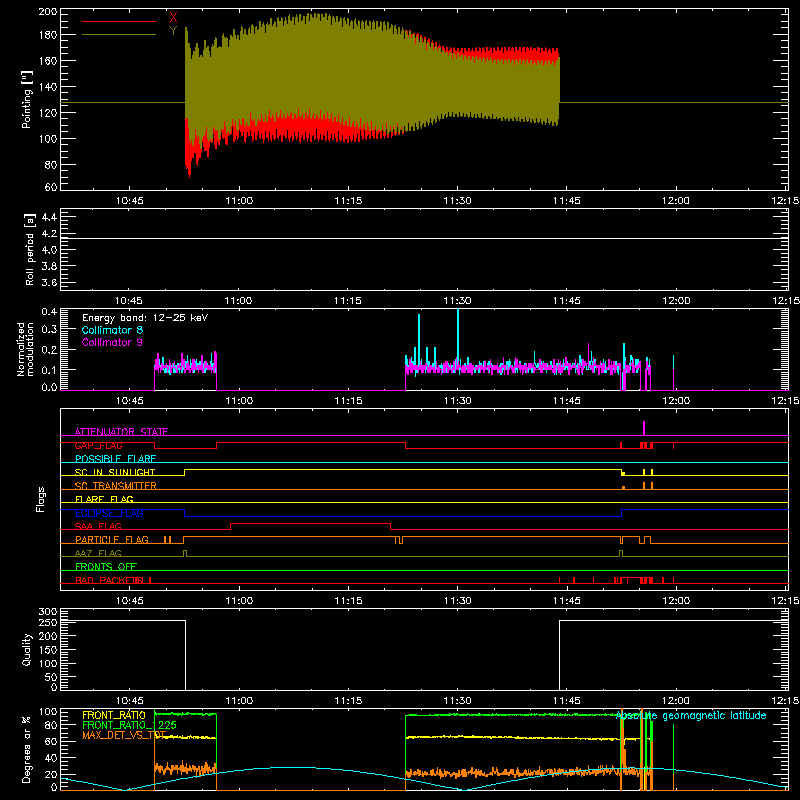Click the 'GAP_FLAG' flag label
This screenshot has width=800, height=800.
(98, 445)
